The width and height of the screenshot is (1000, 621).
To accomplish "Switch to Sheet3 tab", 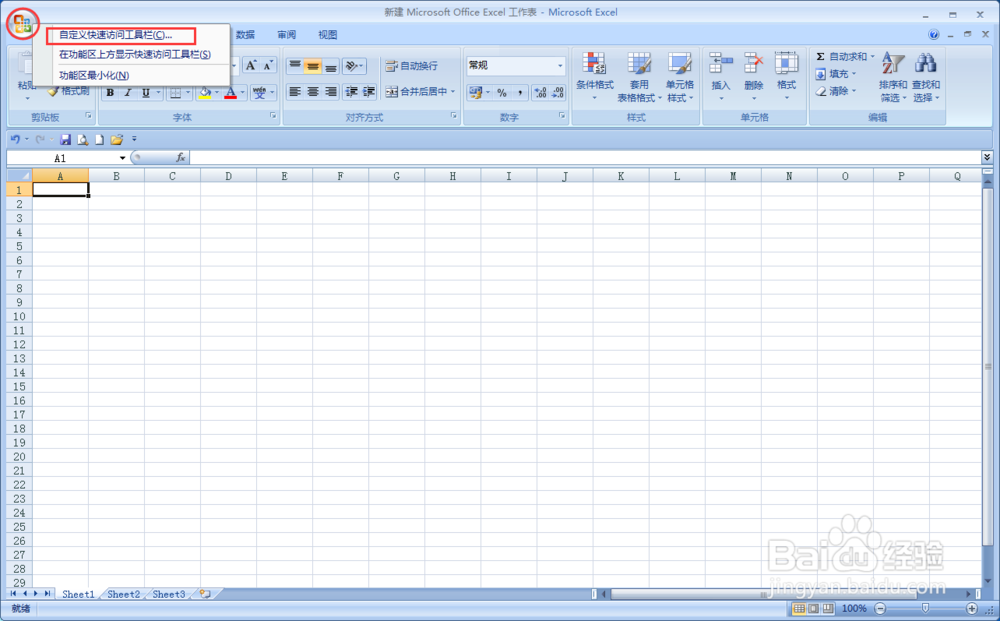I will (x=168, y=594).
